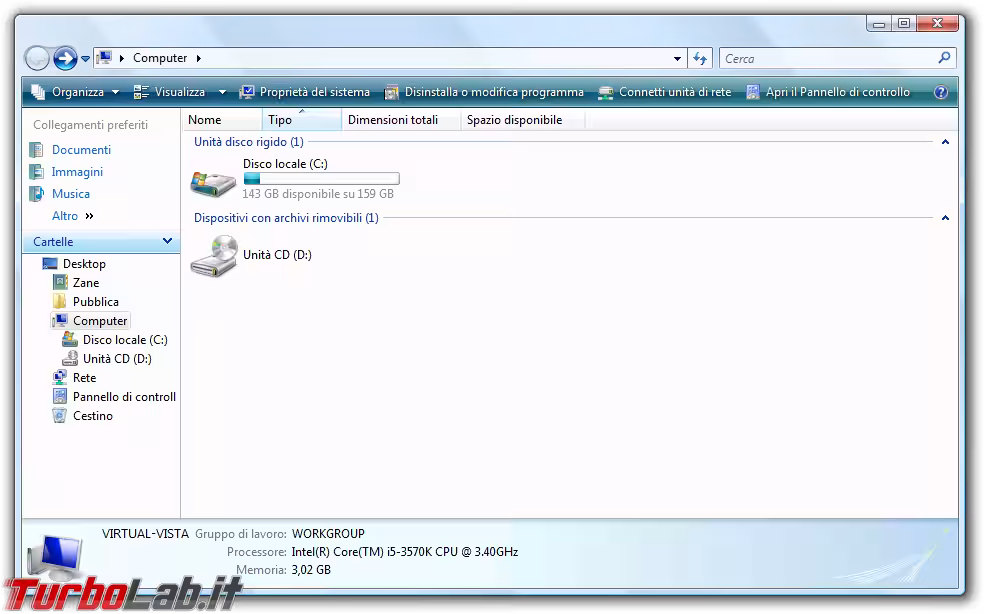Screen dimensions: 984x614
Task: Open Proprietà del sistema
Action: 305,92
